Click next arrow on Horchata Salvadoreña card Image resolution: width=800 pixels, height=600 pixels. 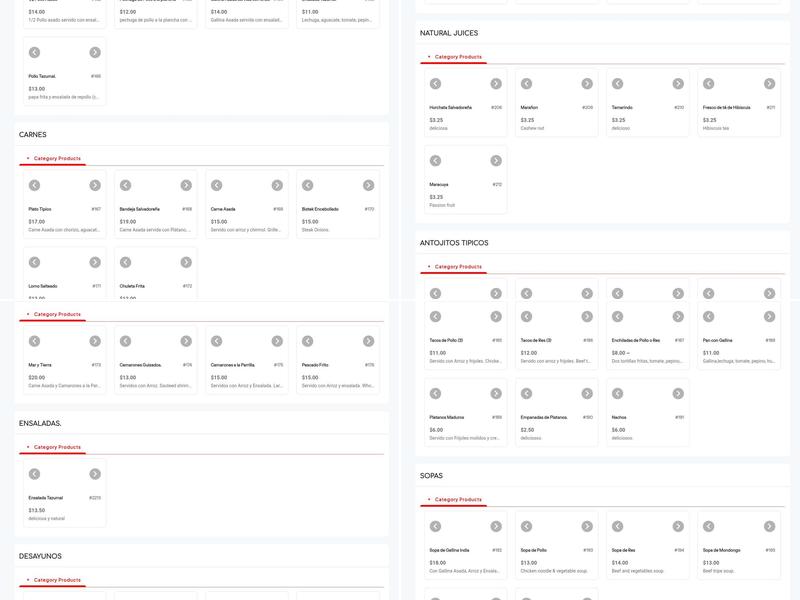click(496, 84)
